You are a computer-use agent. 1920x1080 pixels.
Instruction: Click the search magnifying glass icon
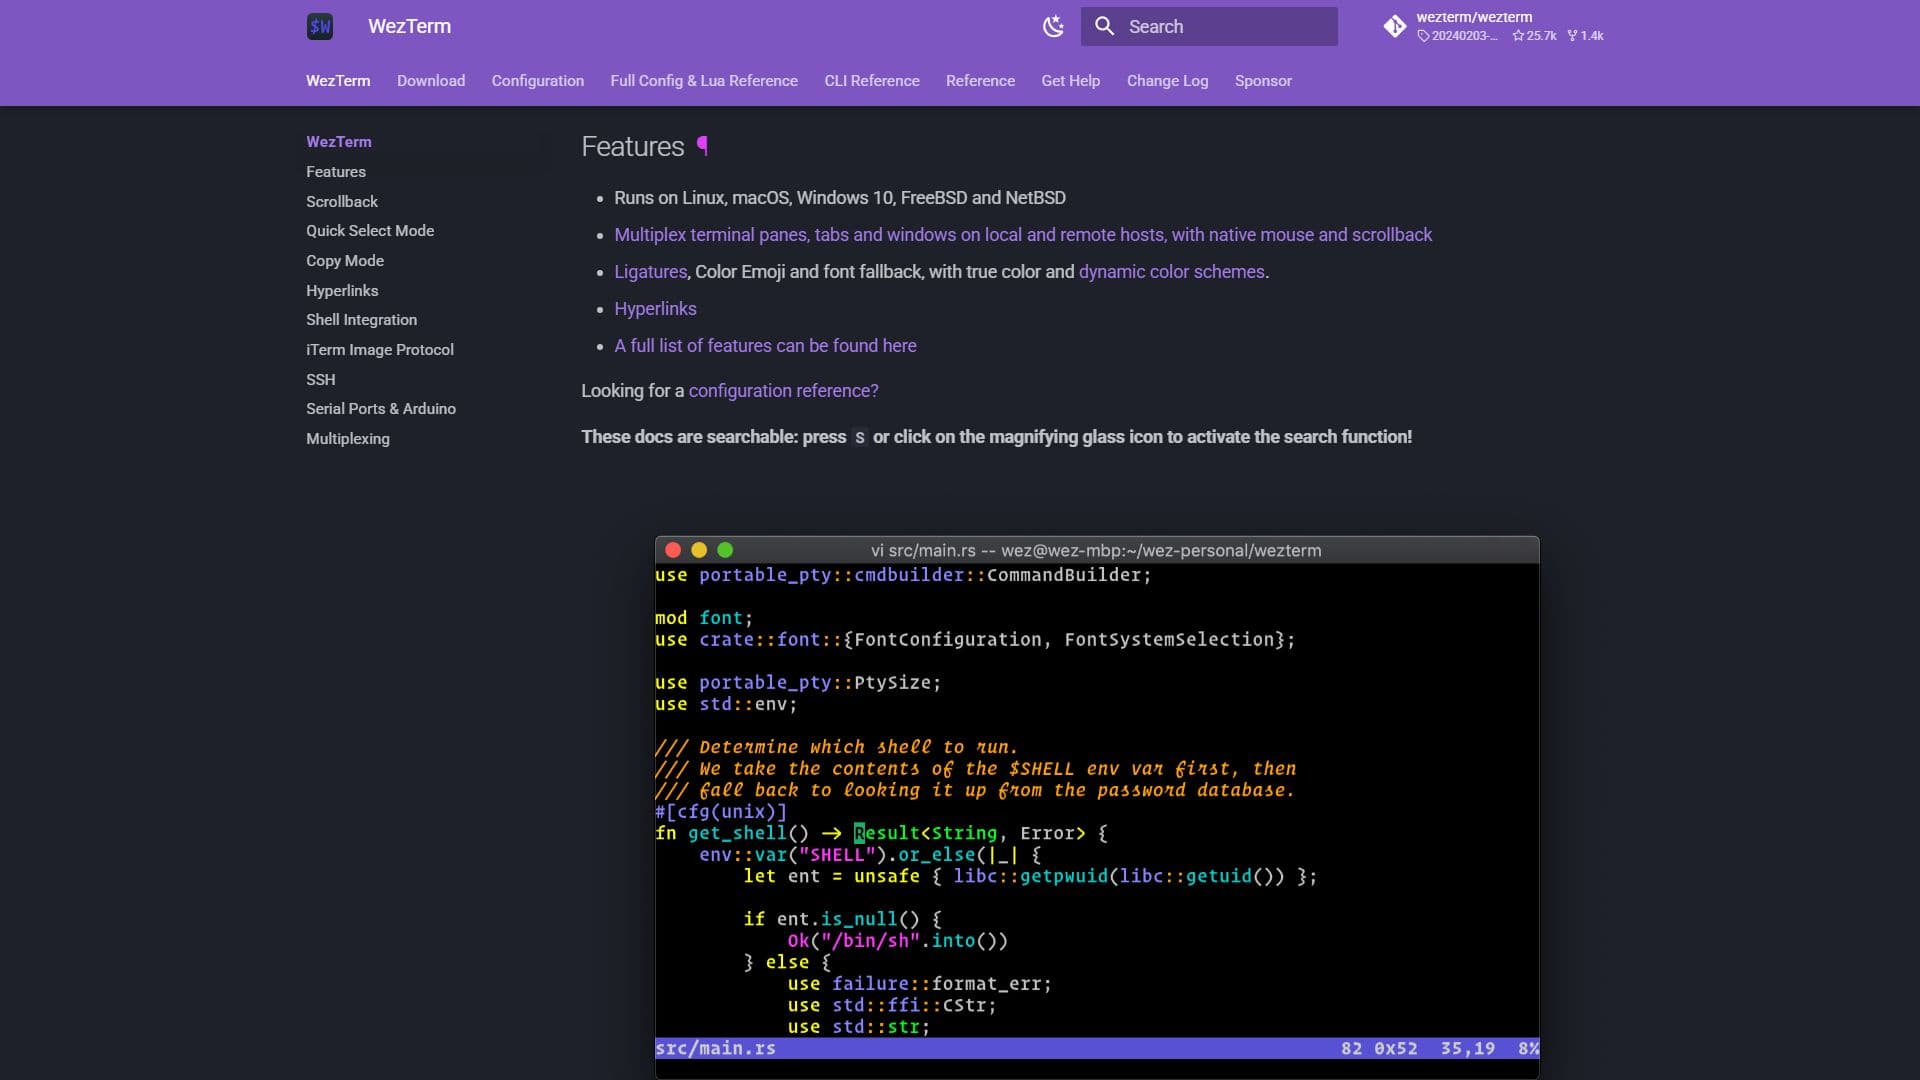(x=1104, y=27)
